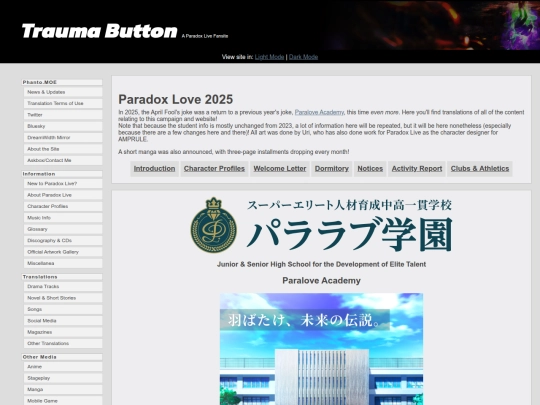The width and height of the screenshot is (540, 405).
Task: Click the Translations sidebar heading
Action: coord(62,277)
